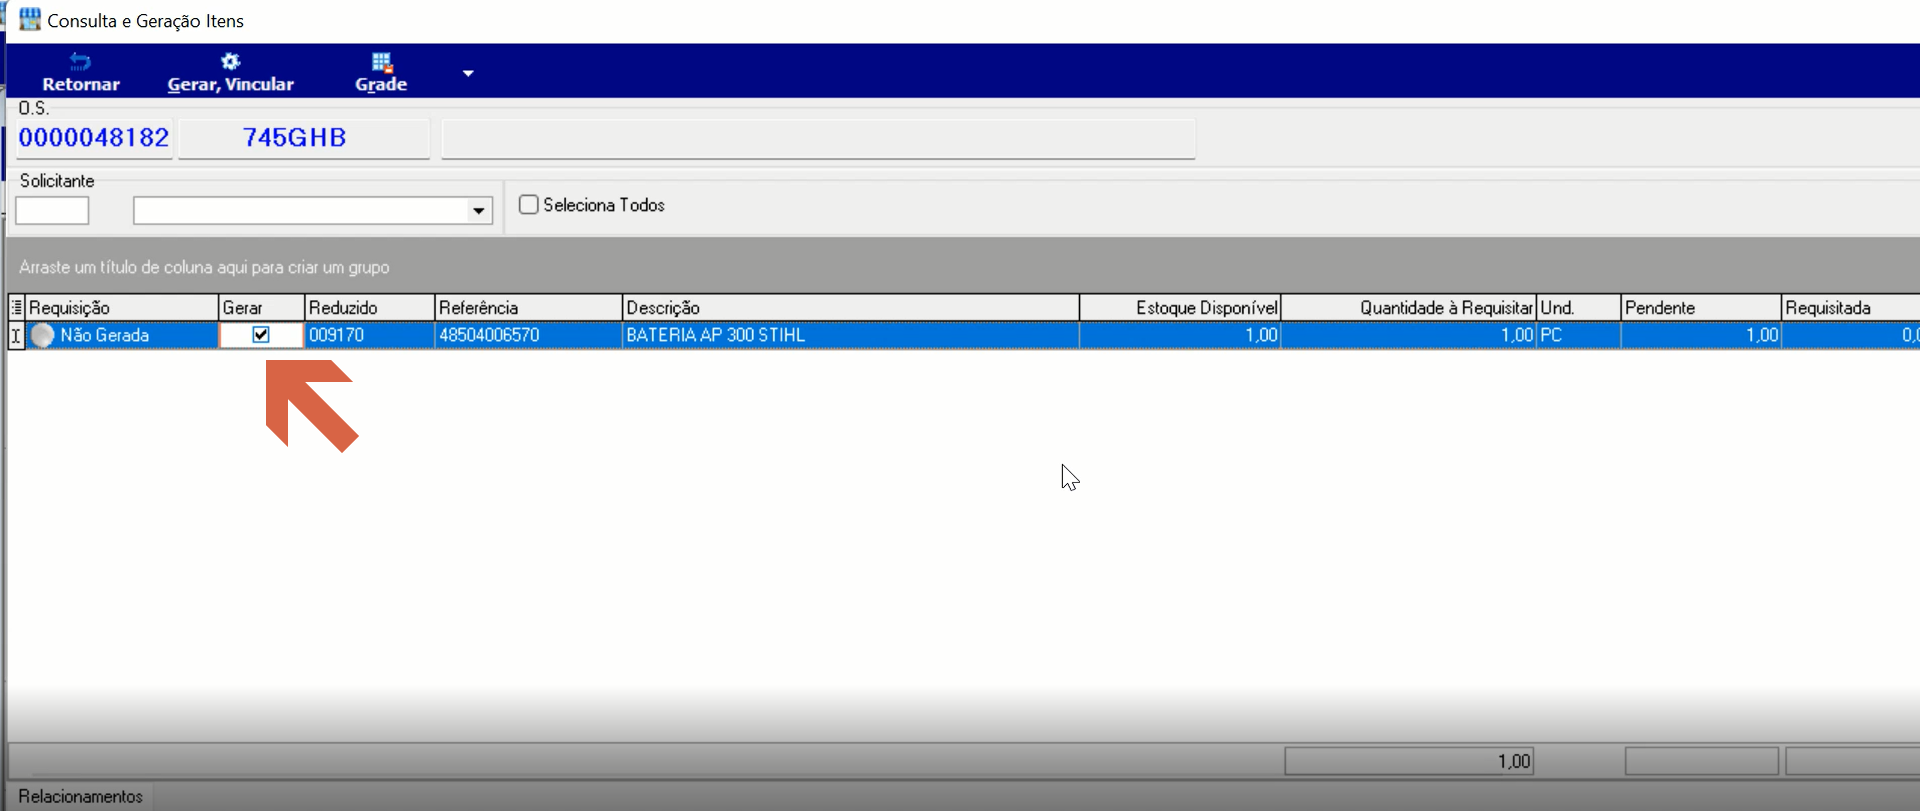This screenshot has height=811, width=1920.
Task: Sort by Descrição column header
Action: [x=851, y=307]
